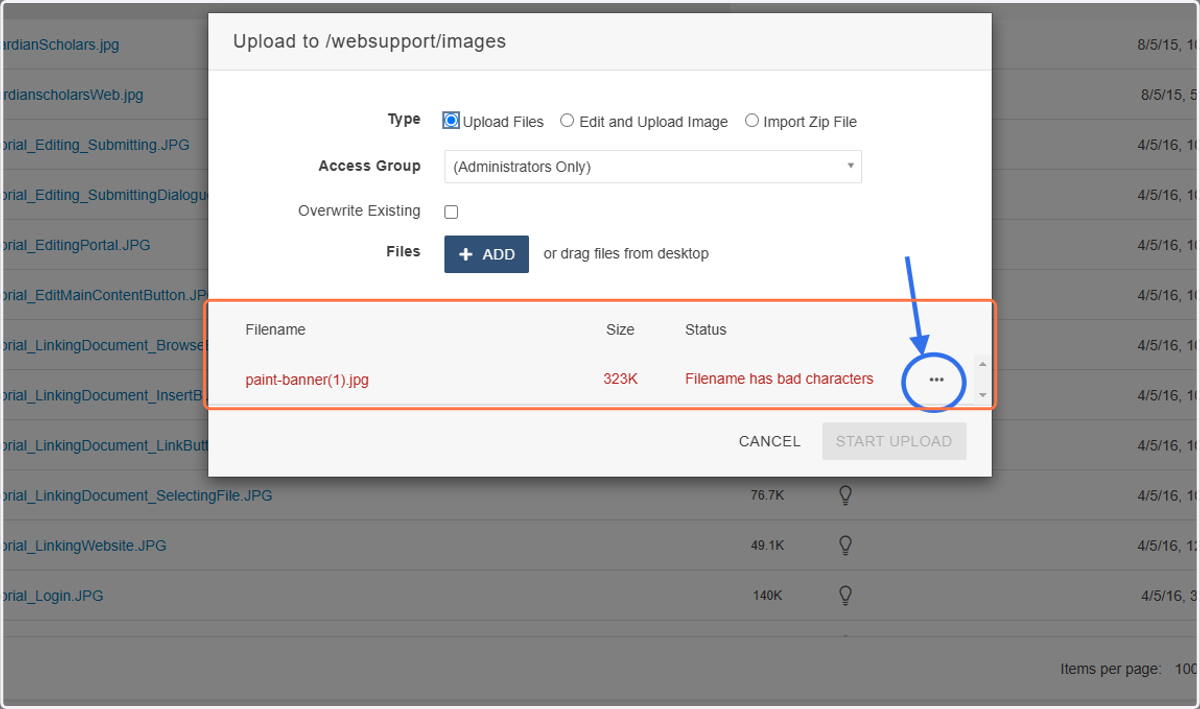The image size is (1200, 709).
Task: Click the dialog title Upload to /websupport/images
Action: coord(369,41)
